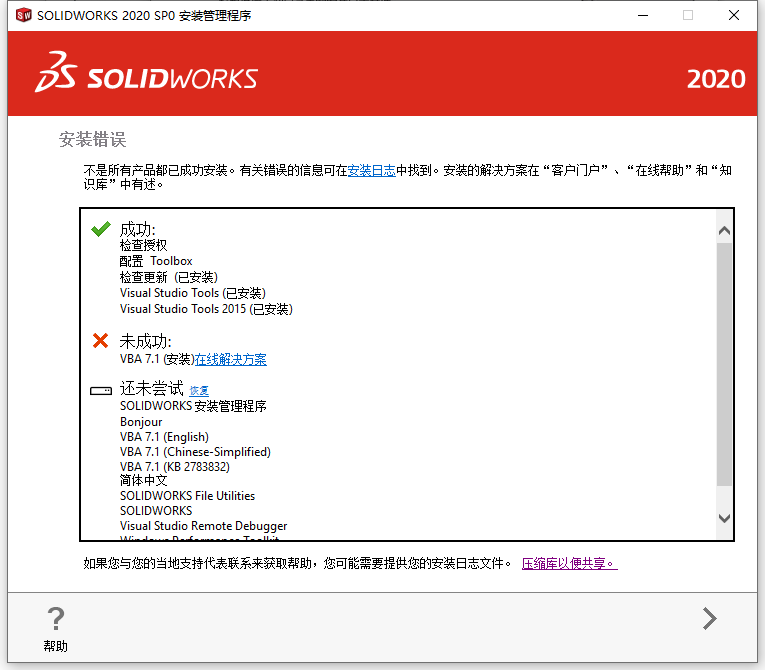The image size is (765, 670).
Task: Click the SW app icon in title bar
Action: pyautogui.click(x=22, y=15)
